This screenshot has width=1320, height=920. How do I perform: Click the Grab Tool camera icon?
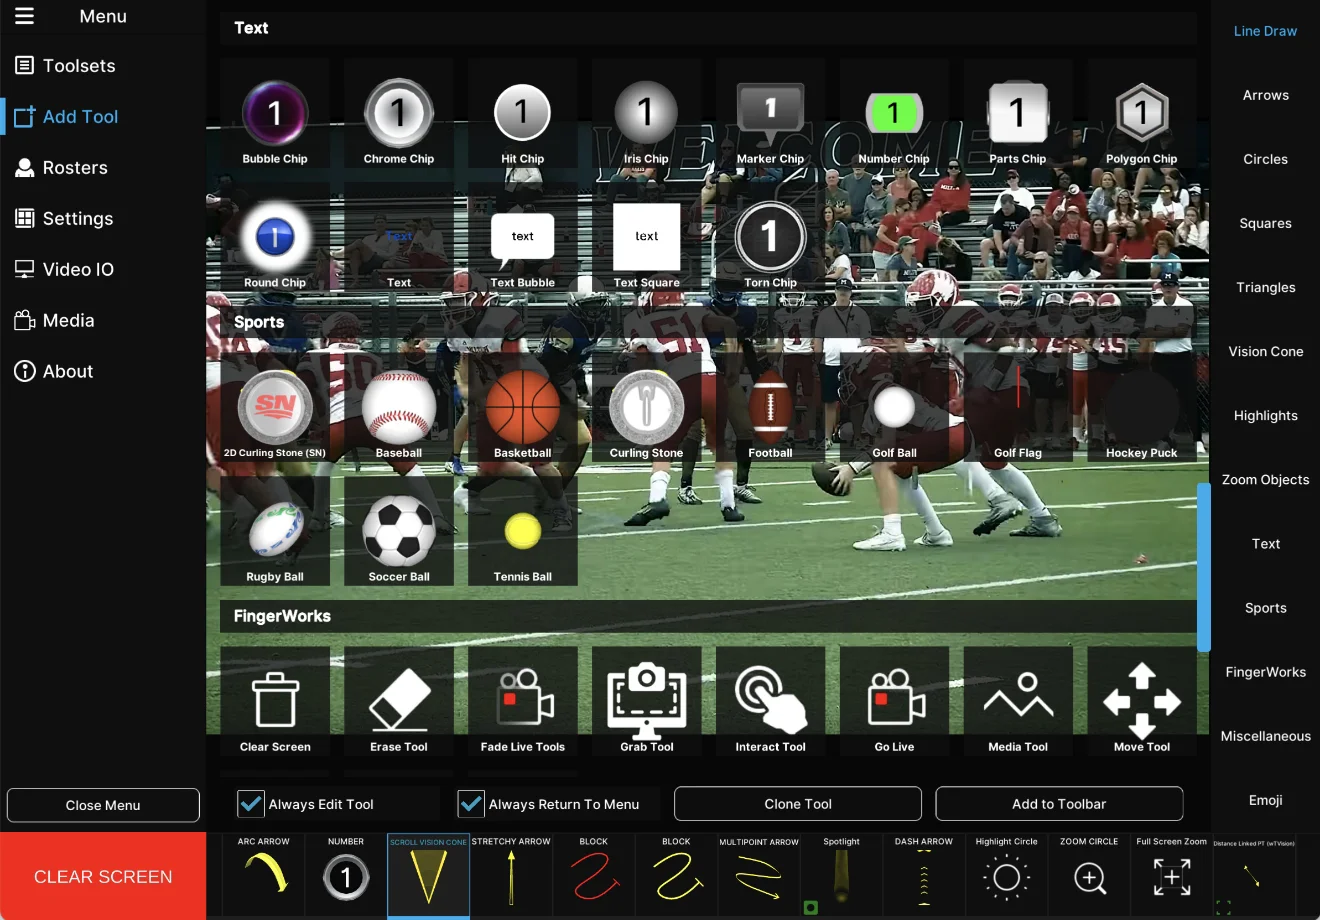[646, 700]
